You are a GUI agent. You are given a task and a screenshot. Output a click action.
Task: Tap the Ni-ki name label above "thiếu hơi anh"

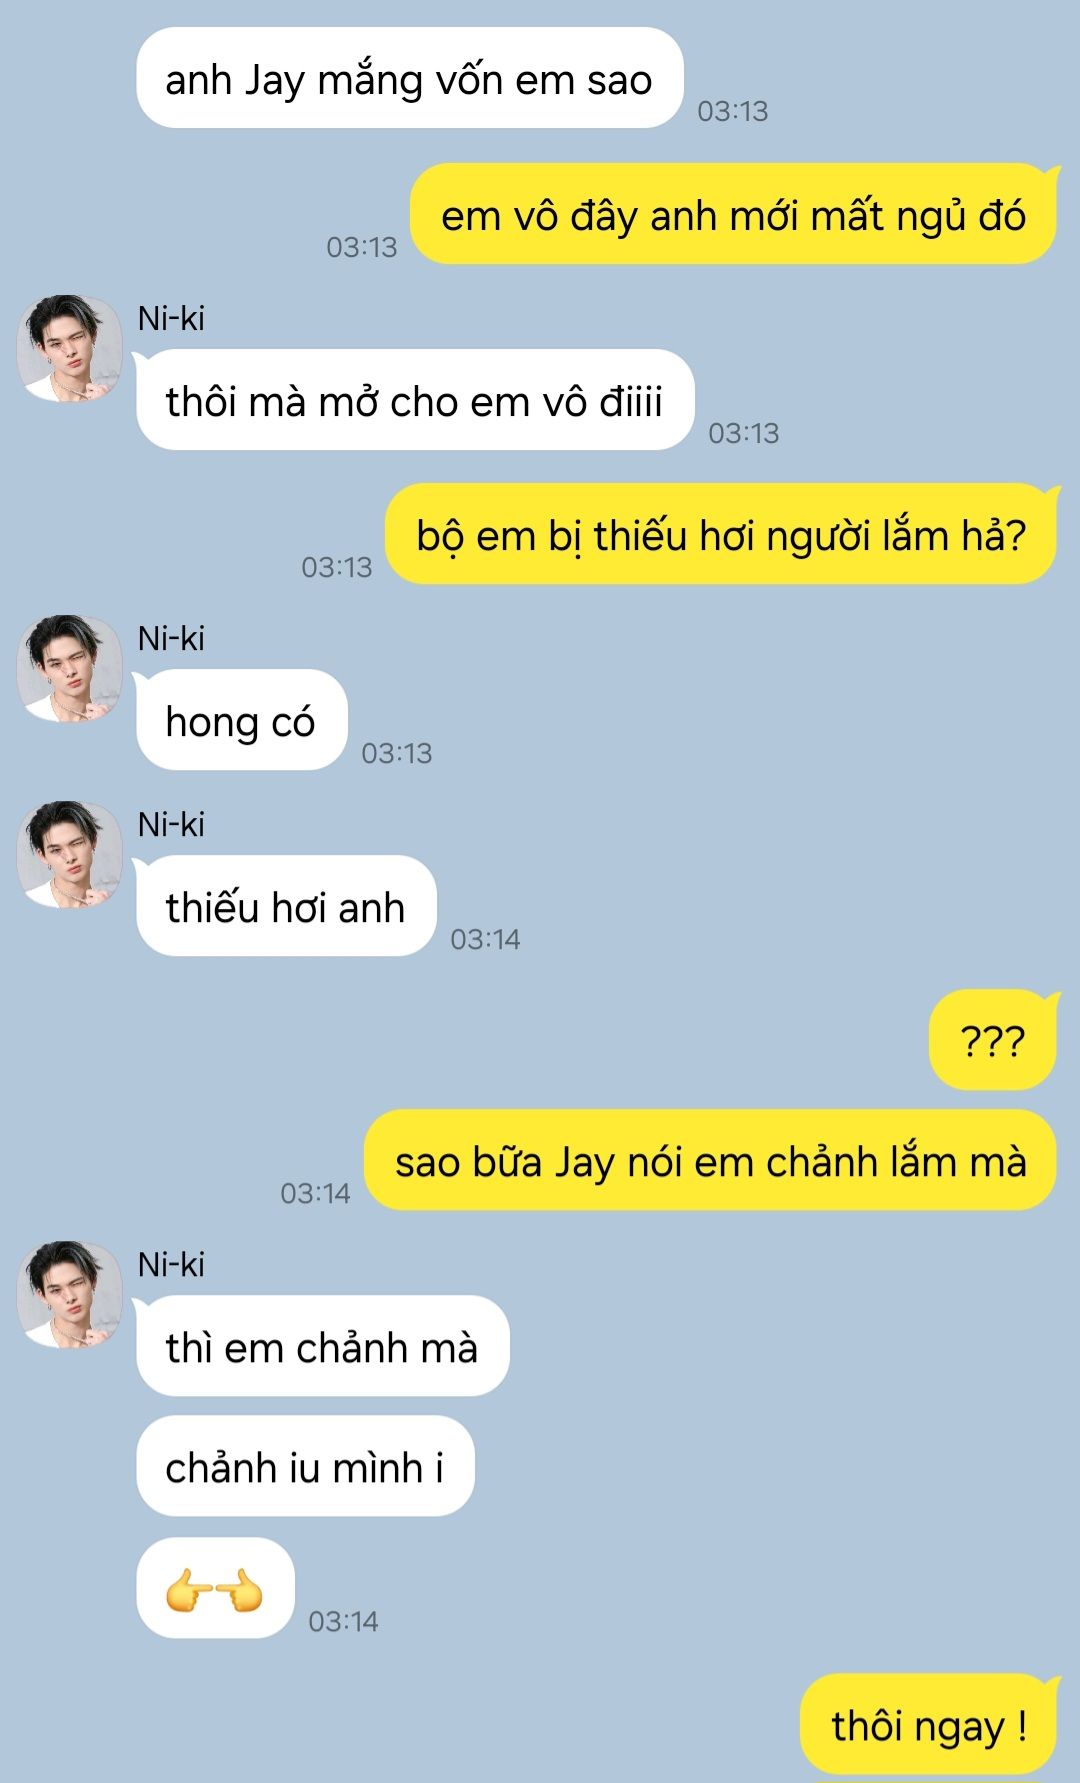[x=171, y=824]
